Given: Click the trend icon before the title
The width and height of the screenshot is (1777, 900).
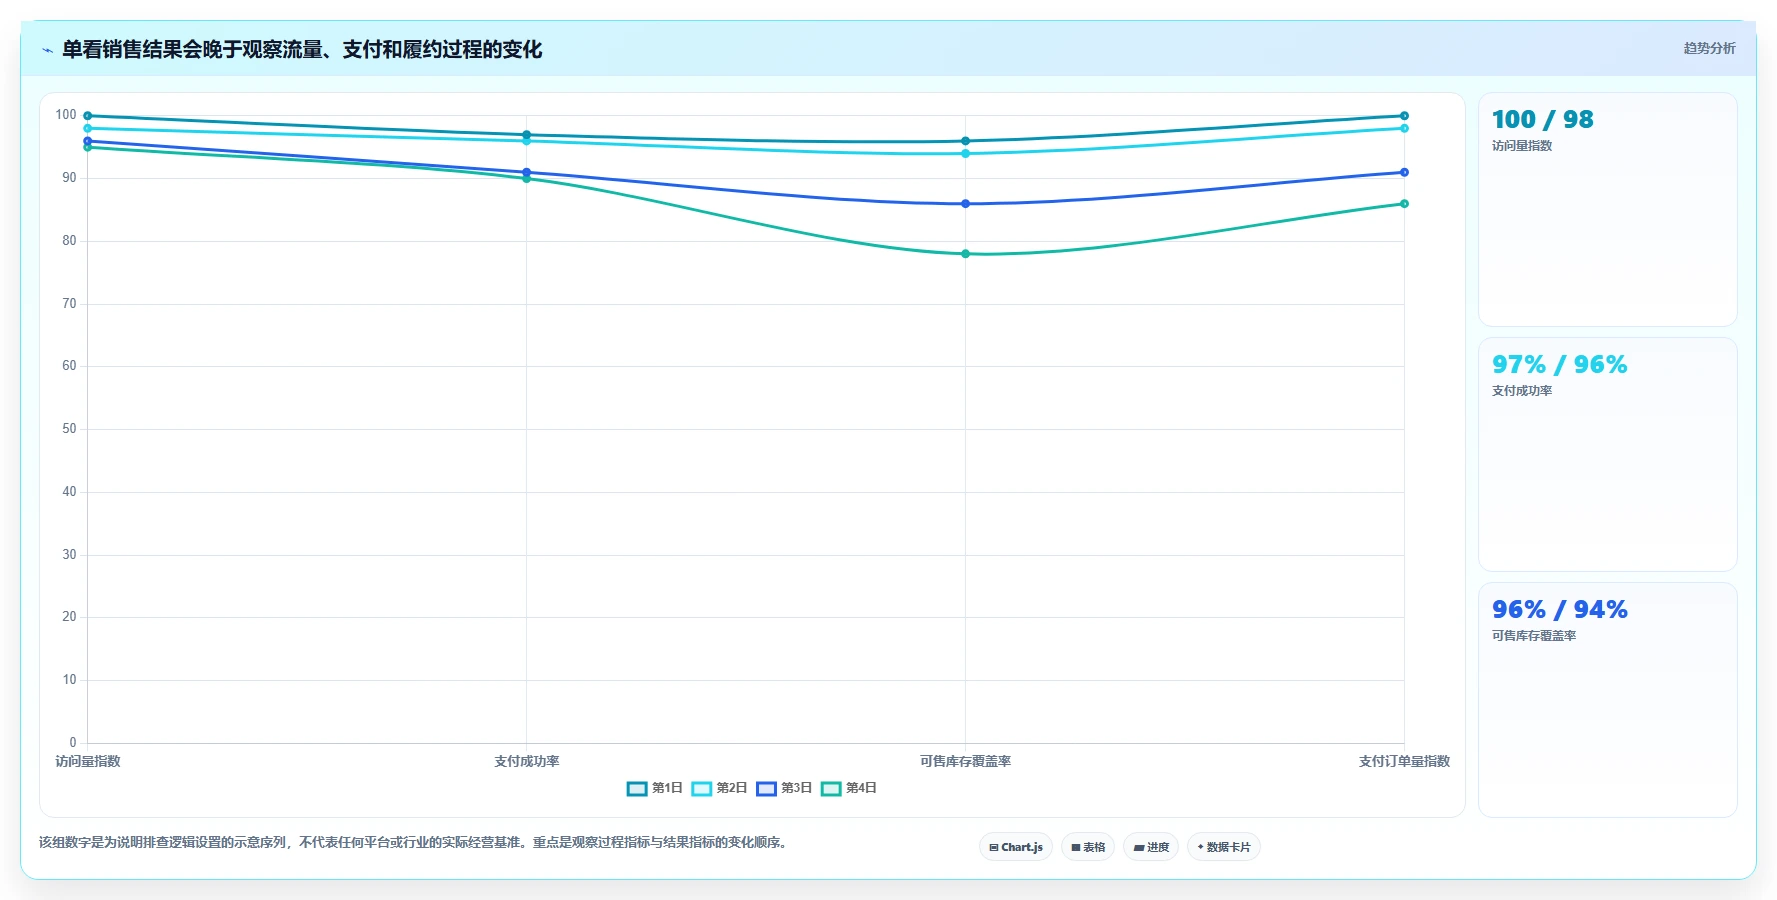Looking at the screenshot, I should pyautogui.click(x=47, y=50).
